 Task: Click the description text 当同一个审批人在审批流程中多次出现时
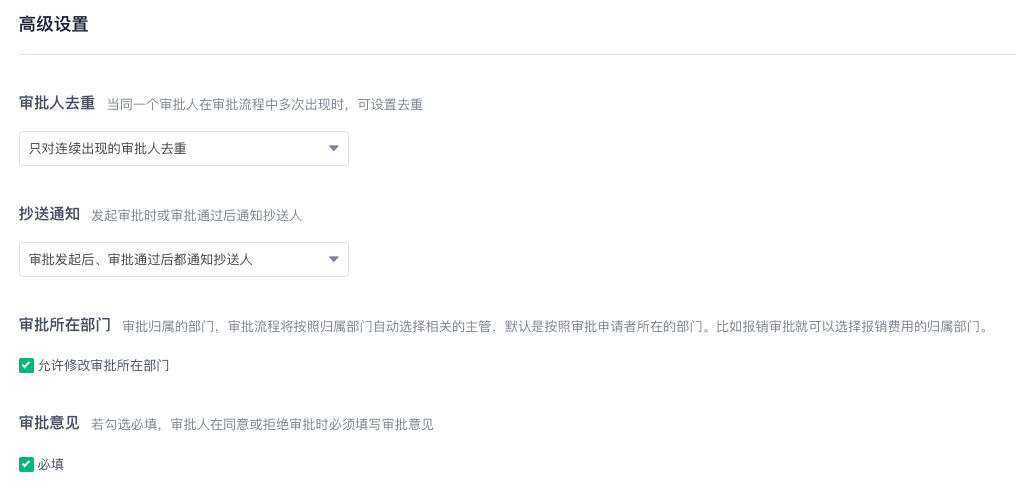224,104
